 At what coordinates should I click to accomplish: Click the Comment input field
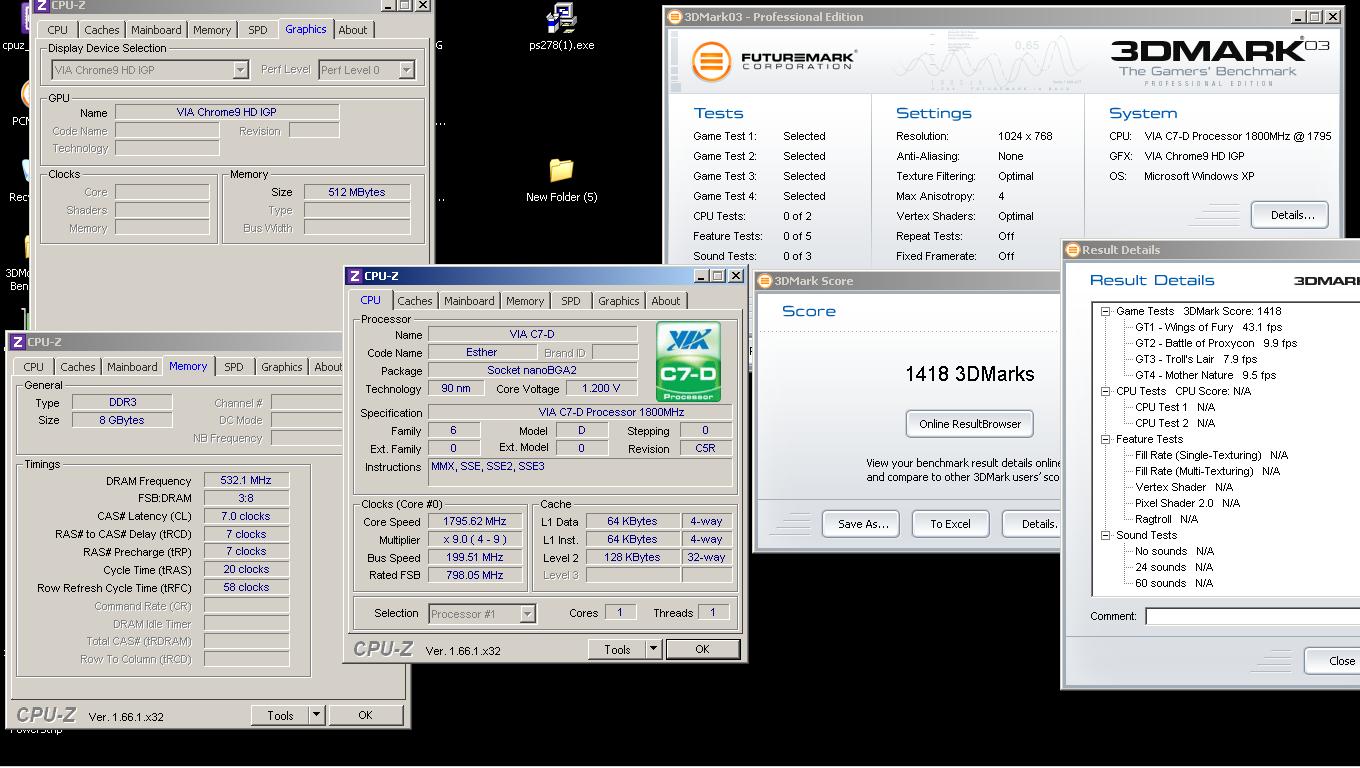tap(1252, 616)
